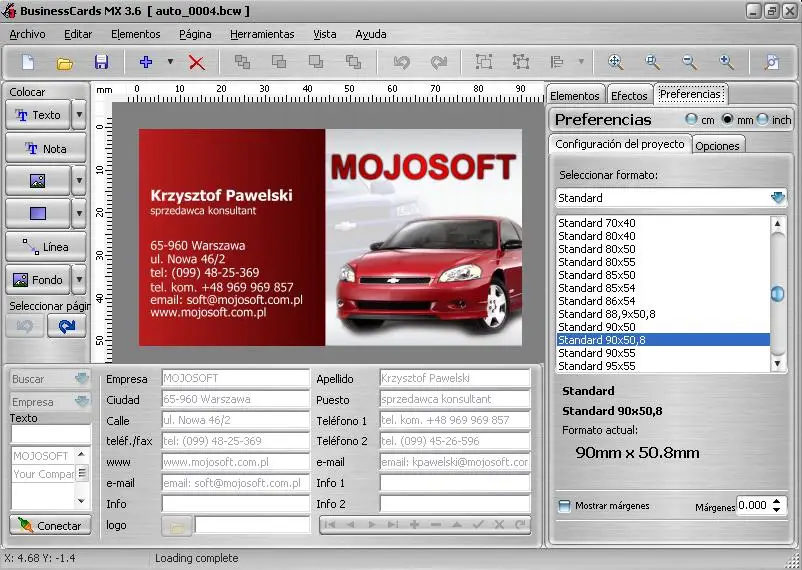802x570 pixels.
Task: Click the Zoom to fit crosshair magnifier icon
Action: click(x=615, y=62)
